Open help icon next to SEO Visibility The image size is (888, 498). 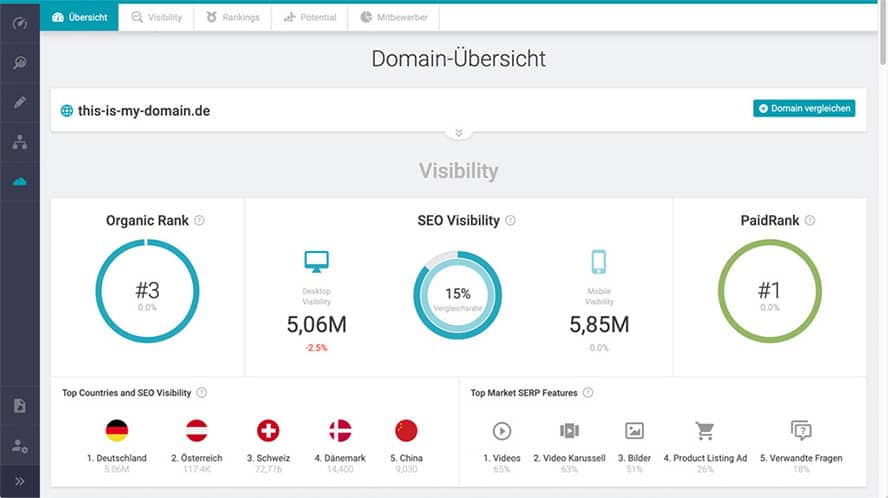point(510,220)
